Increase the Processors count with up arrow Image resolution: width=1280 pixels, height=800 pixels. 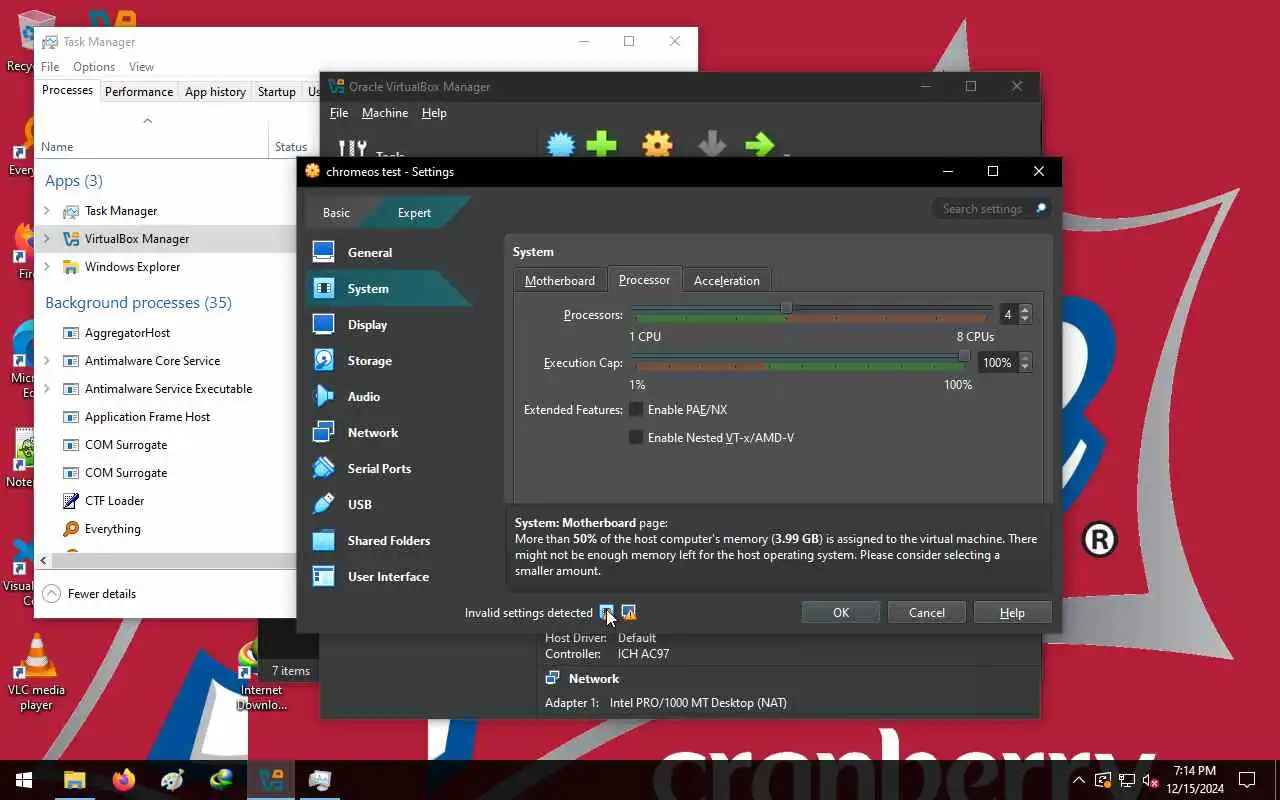click(x=1024, y=310)
